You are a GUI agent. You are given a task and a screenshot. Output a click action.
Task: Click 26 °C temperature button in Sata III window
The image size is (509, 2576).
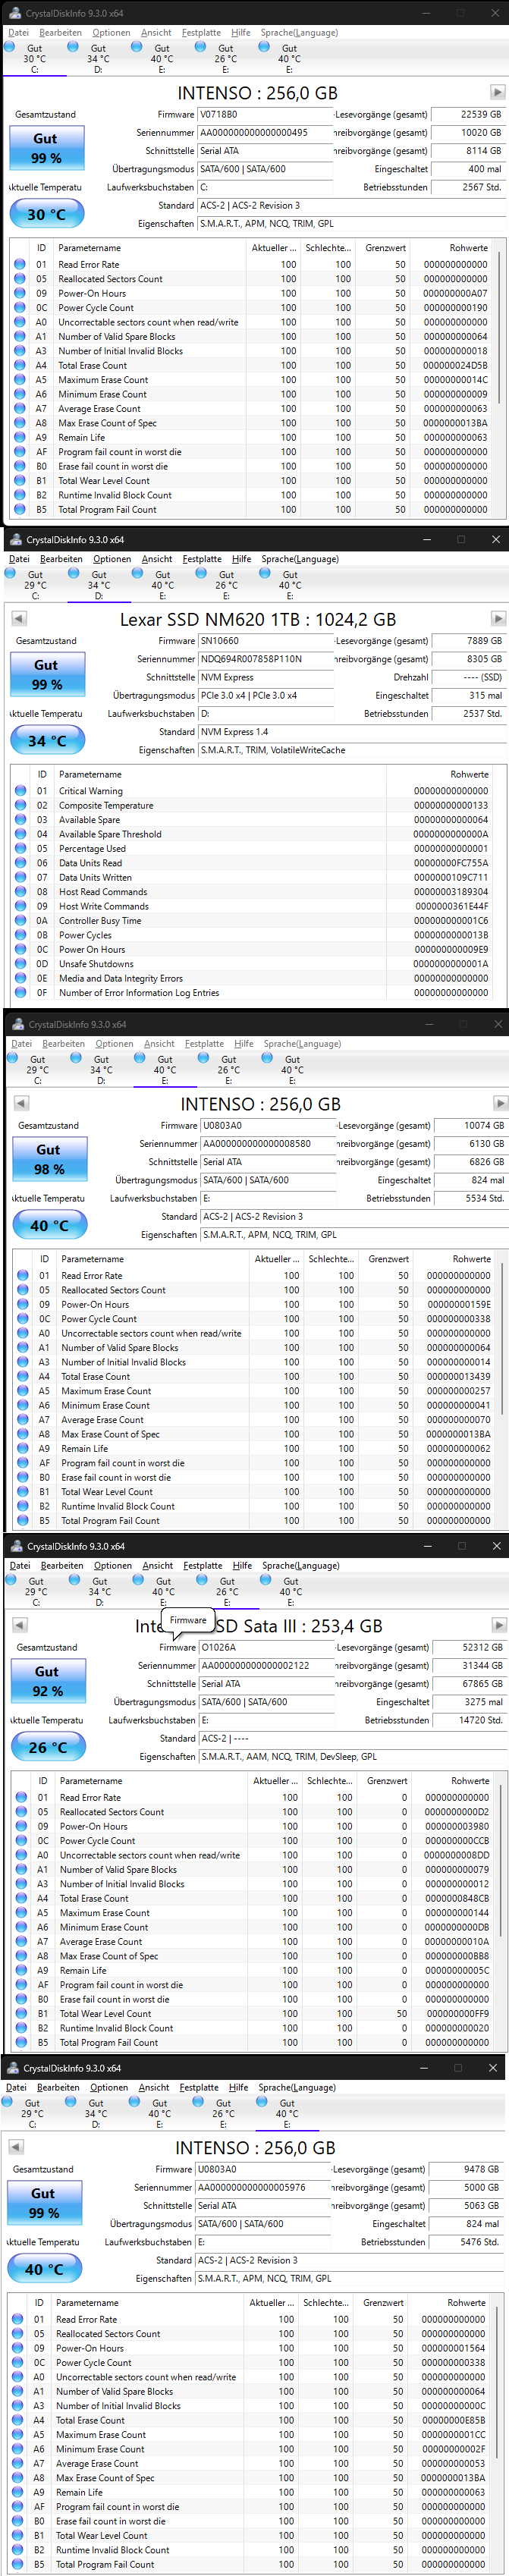48,1747
